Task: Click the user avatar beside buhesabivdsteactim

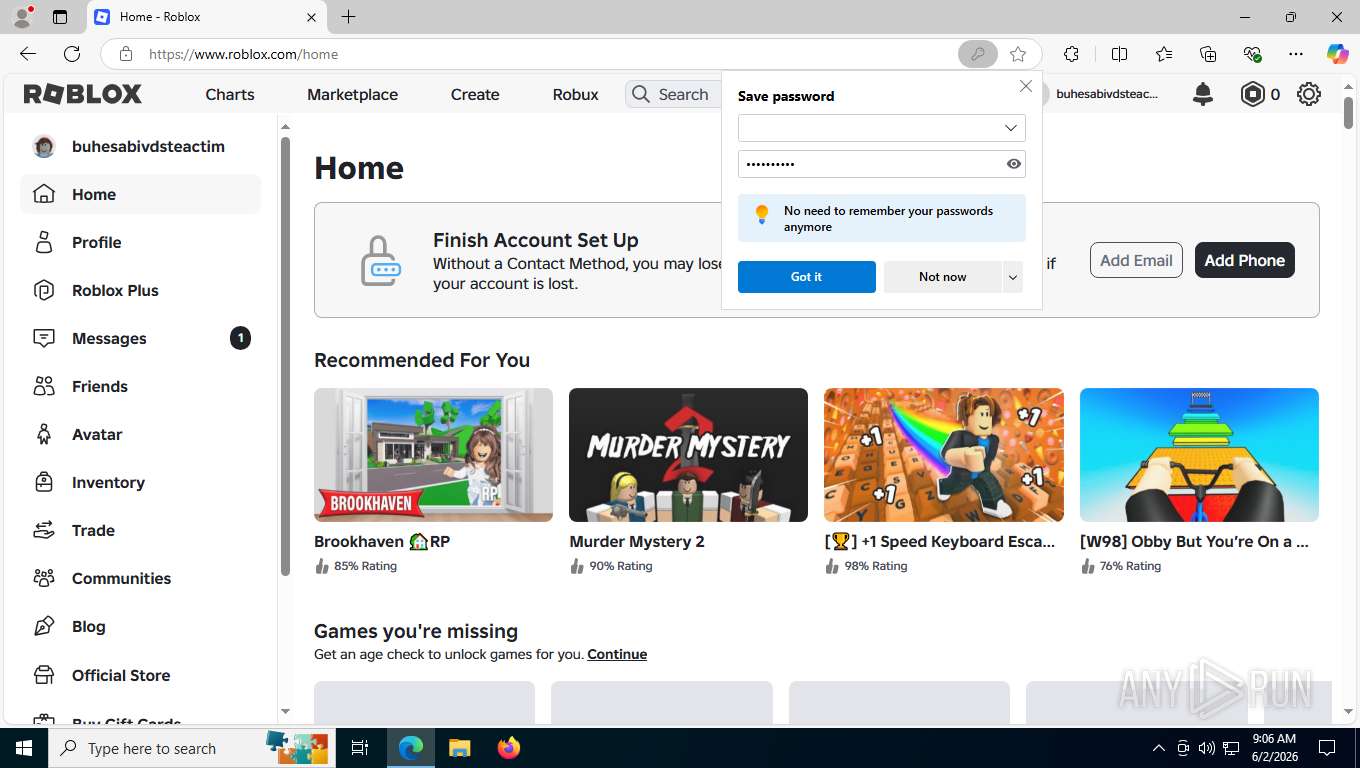Action: point(44,146)
